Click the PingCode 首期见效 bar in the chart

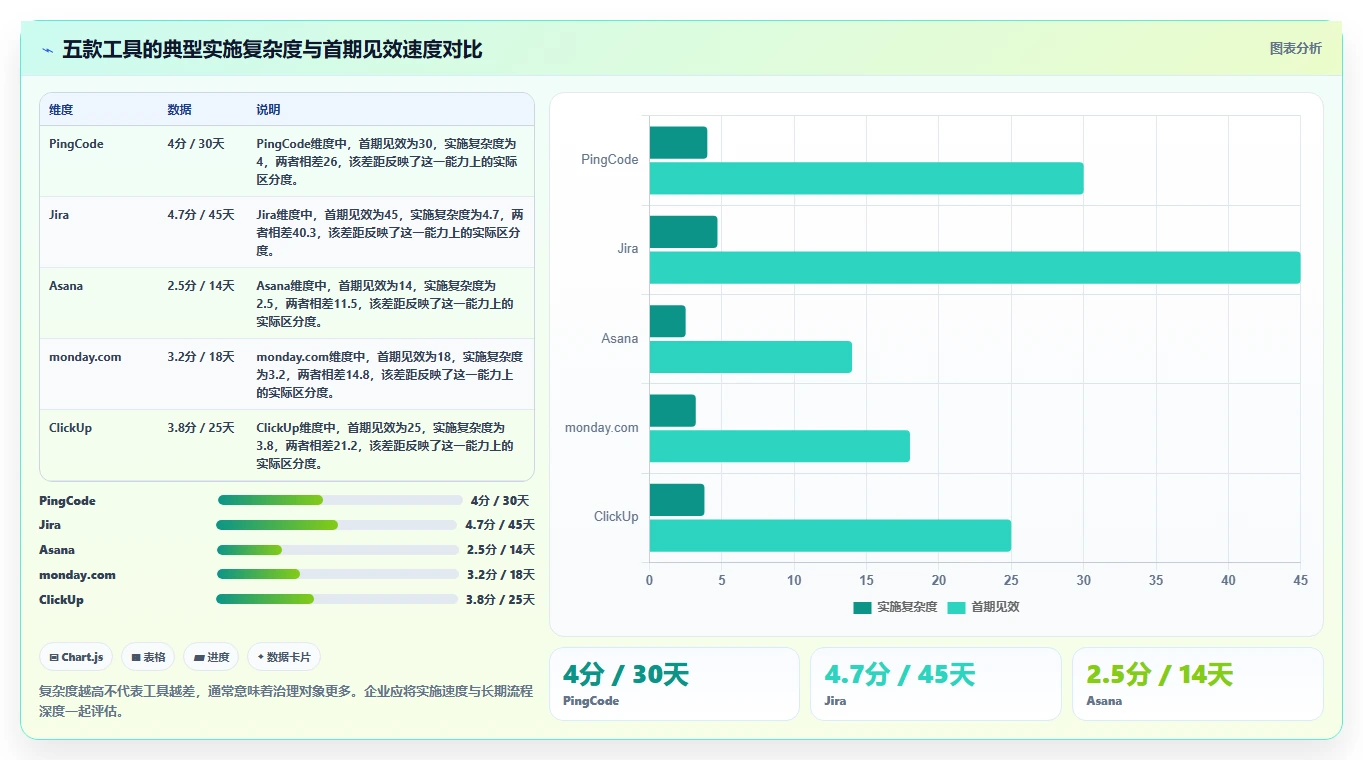click(866, 178)
